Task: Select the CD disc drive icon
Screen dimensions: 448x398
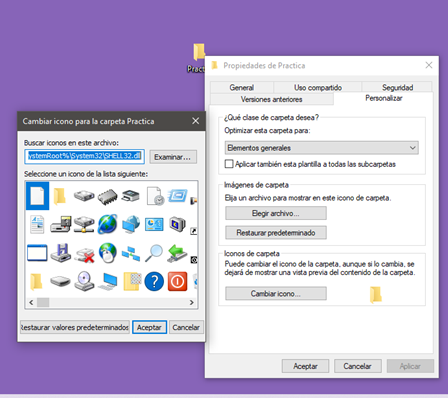Action: point(84,281)
